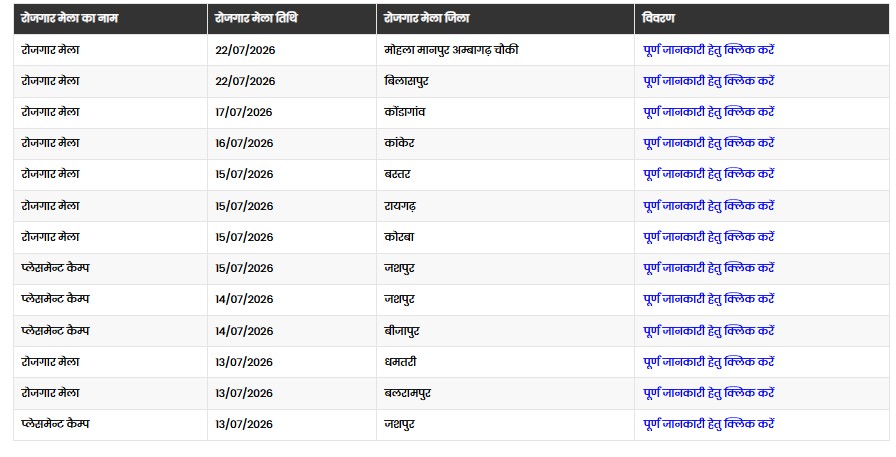Click details link for Bijapur placement camp
Screen dimensions: 896x457
pos(709,331)
